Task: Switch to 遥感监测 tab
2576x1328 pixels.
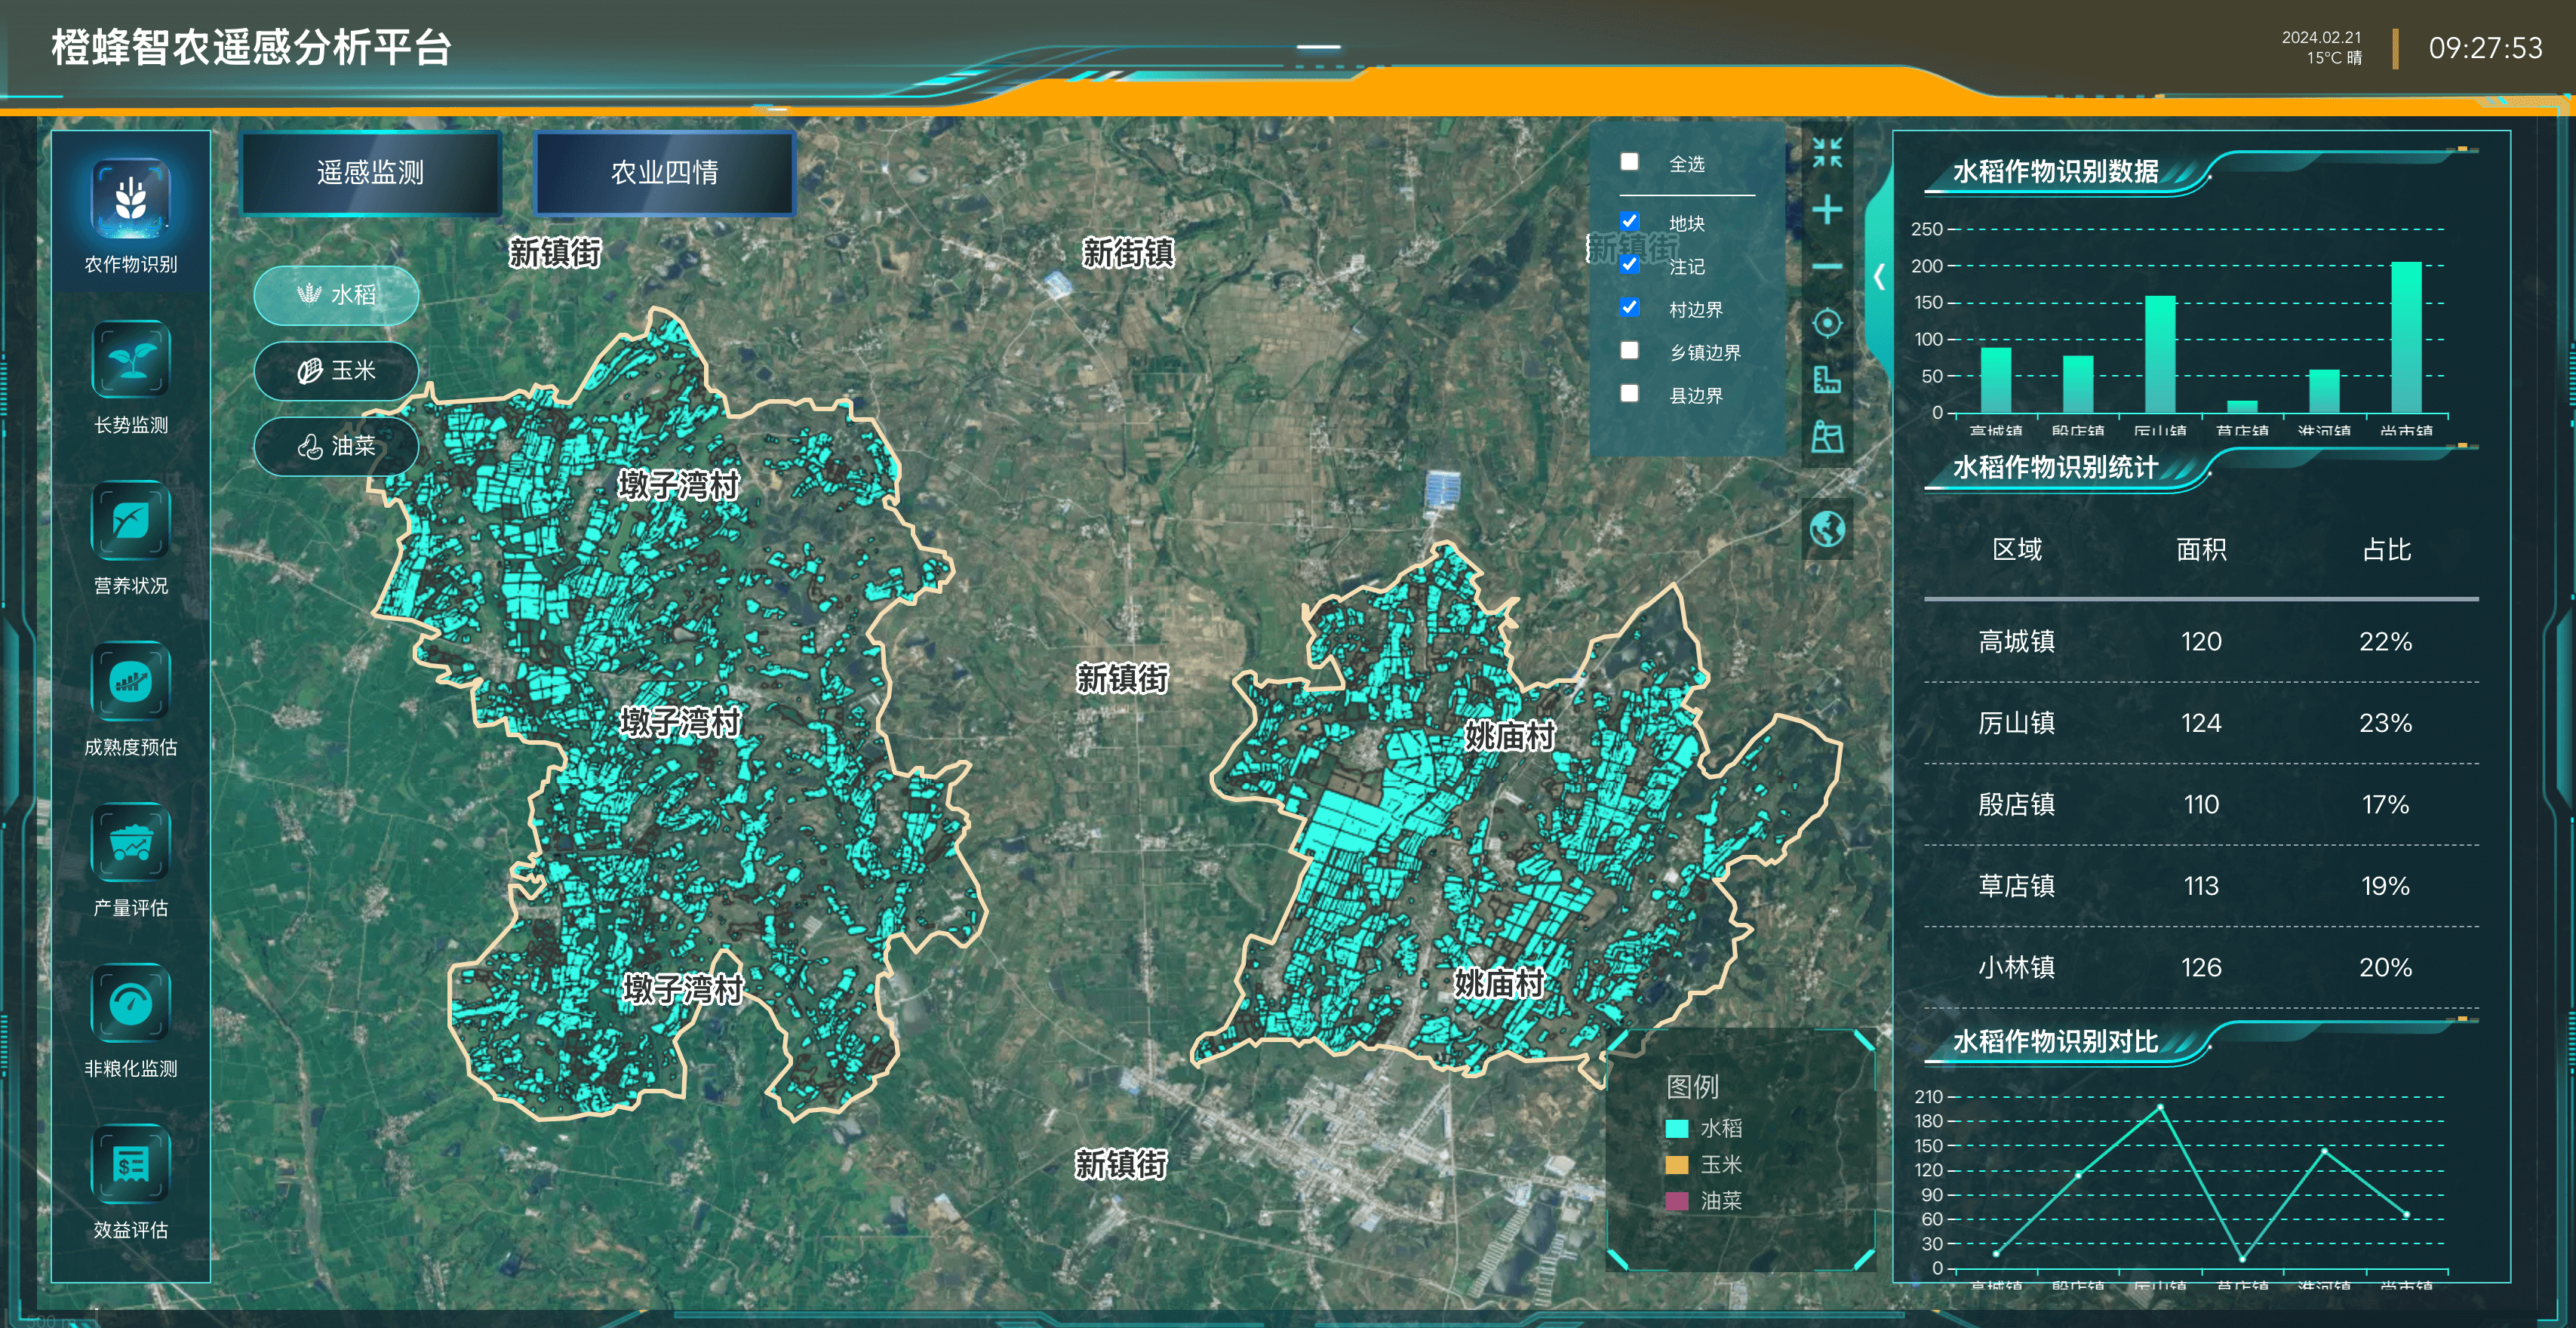Action: coord(371,173)
